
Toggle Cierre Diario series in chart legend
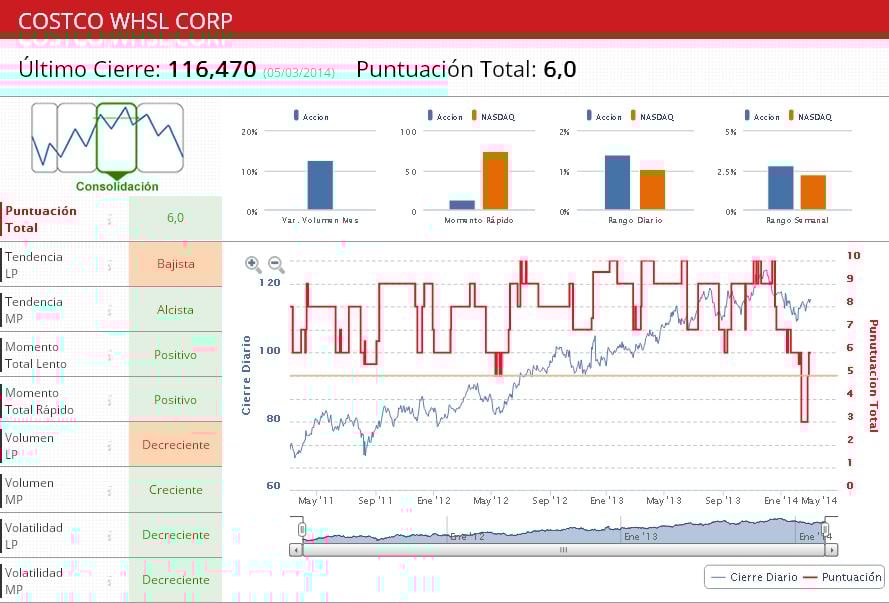coord(754,577)
